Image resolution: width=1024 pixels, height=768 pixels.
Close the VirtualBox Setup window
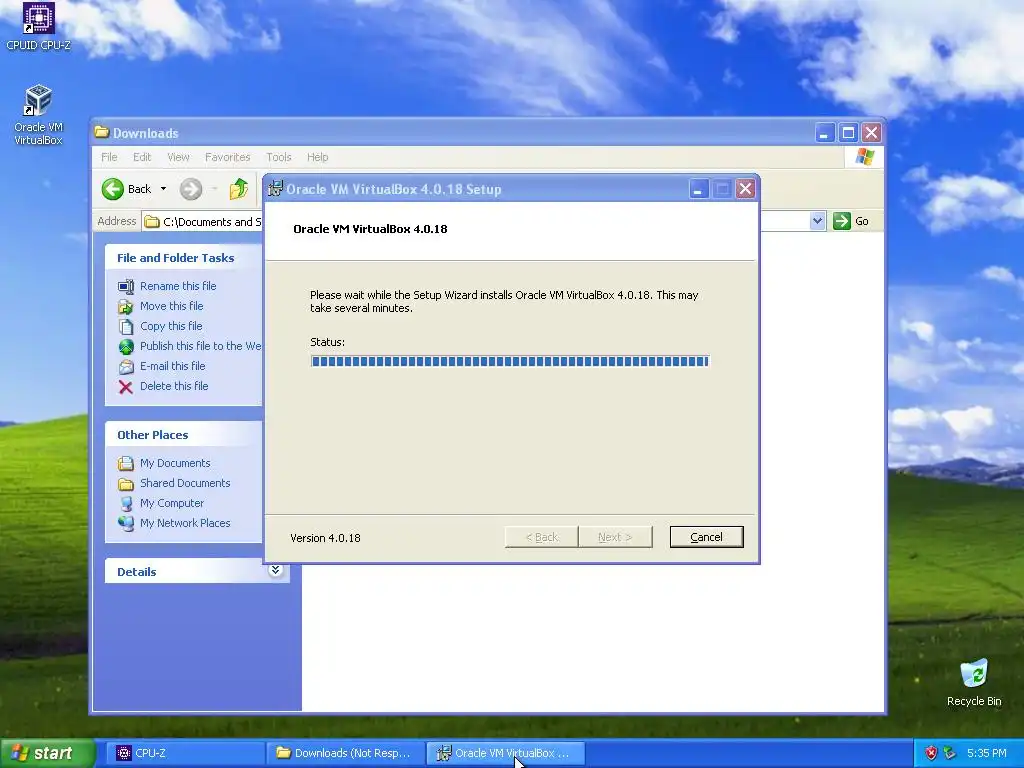pos(745,189)
